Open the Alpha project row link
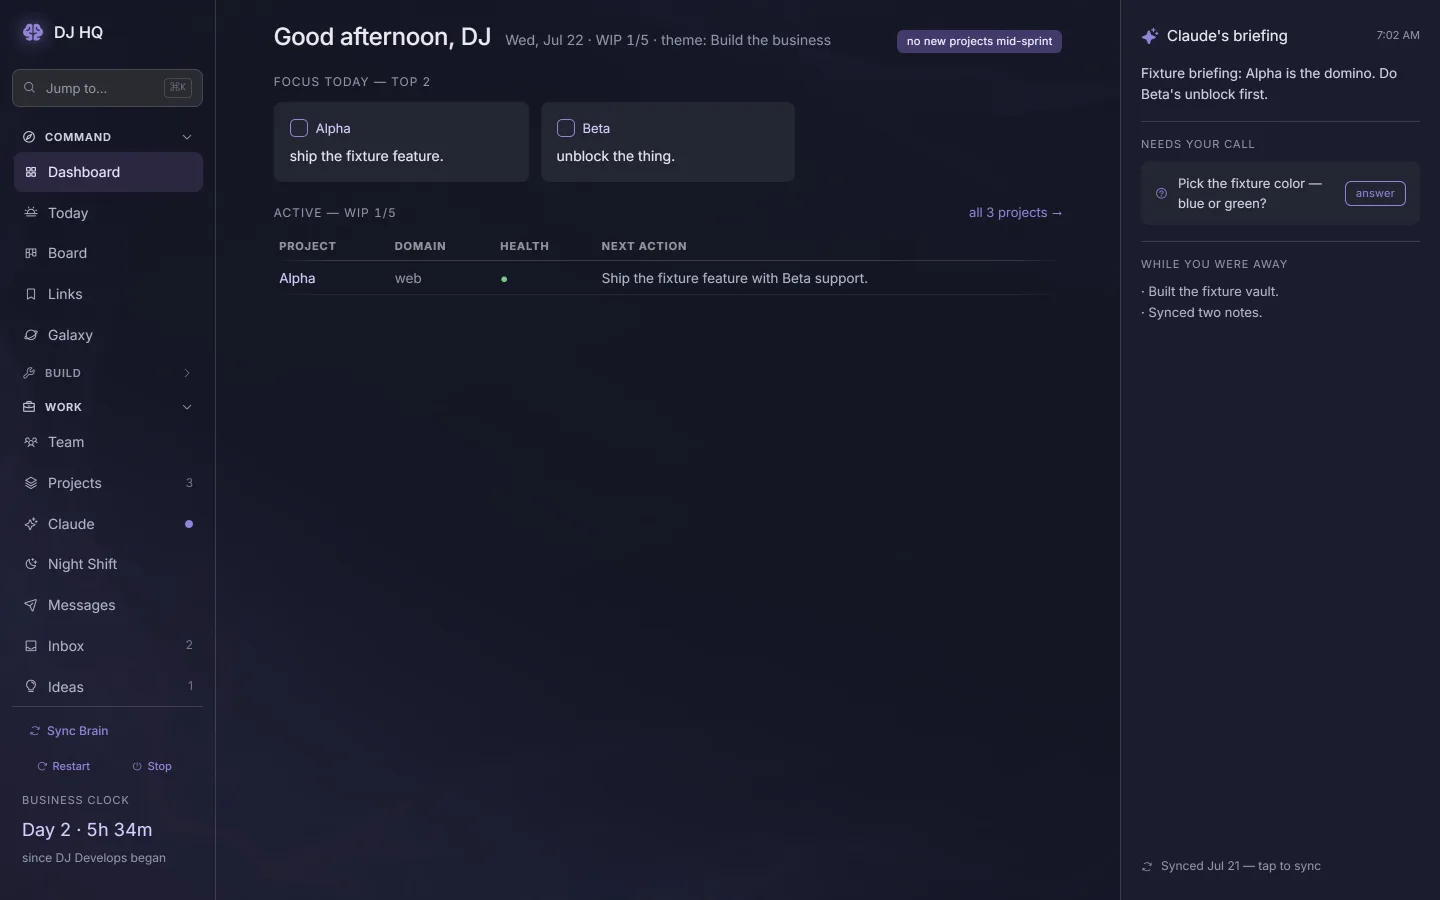 point(297,279)
